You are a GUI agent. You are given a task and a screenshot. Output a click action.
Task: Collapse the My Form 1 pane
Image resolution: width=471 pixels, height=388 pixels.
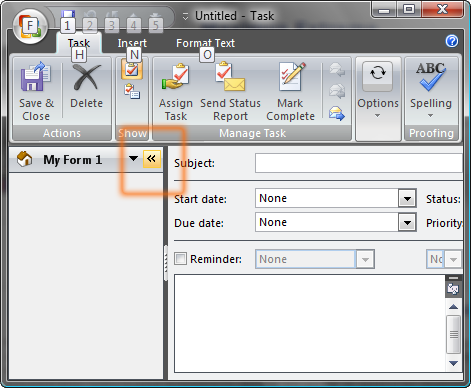tap(151, 159)
